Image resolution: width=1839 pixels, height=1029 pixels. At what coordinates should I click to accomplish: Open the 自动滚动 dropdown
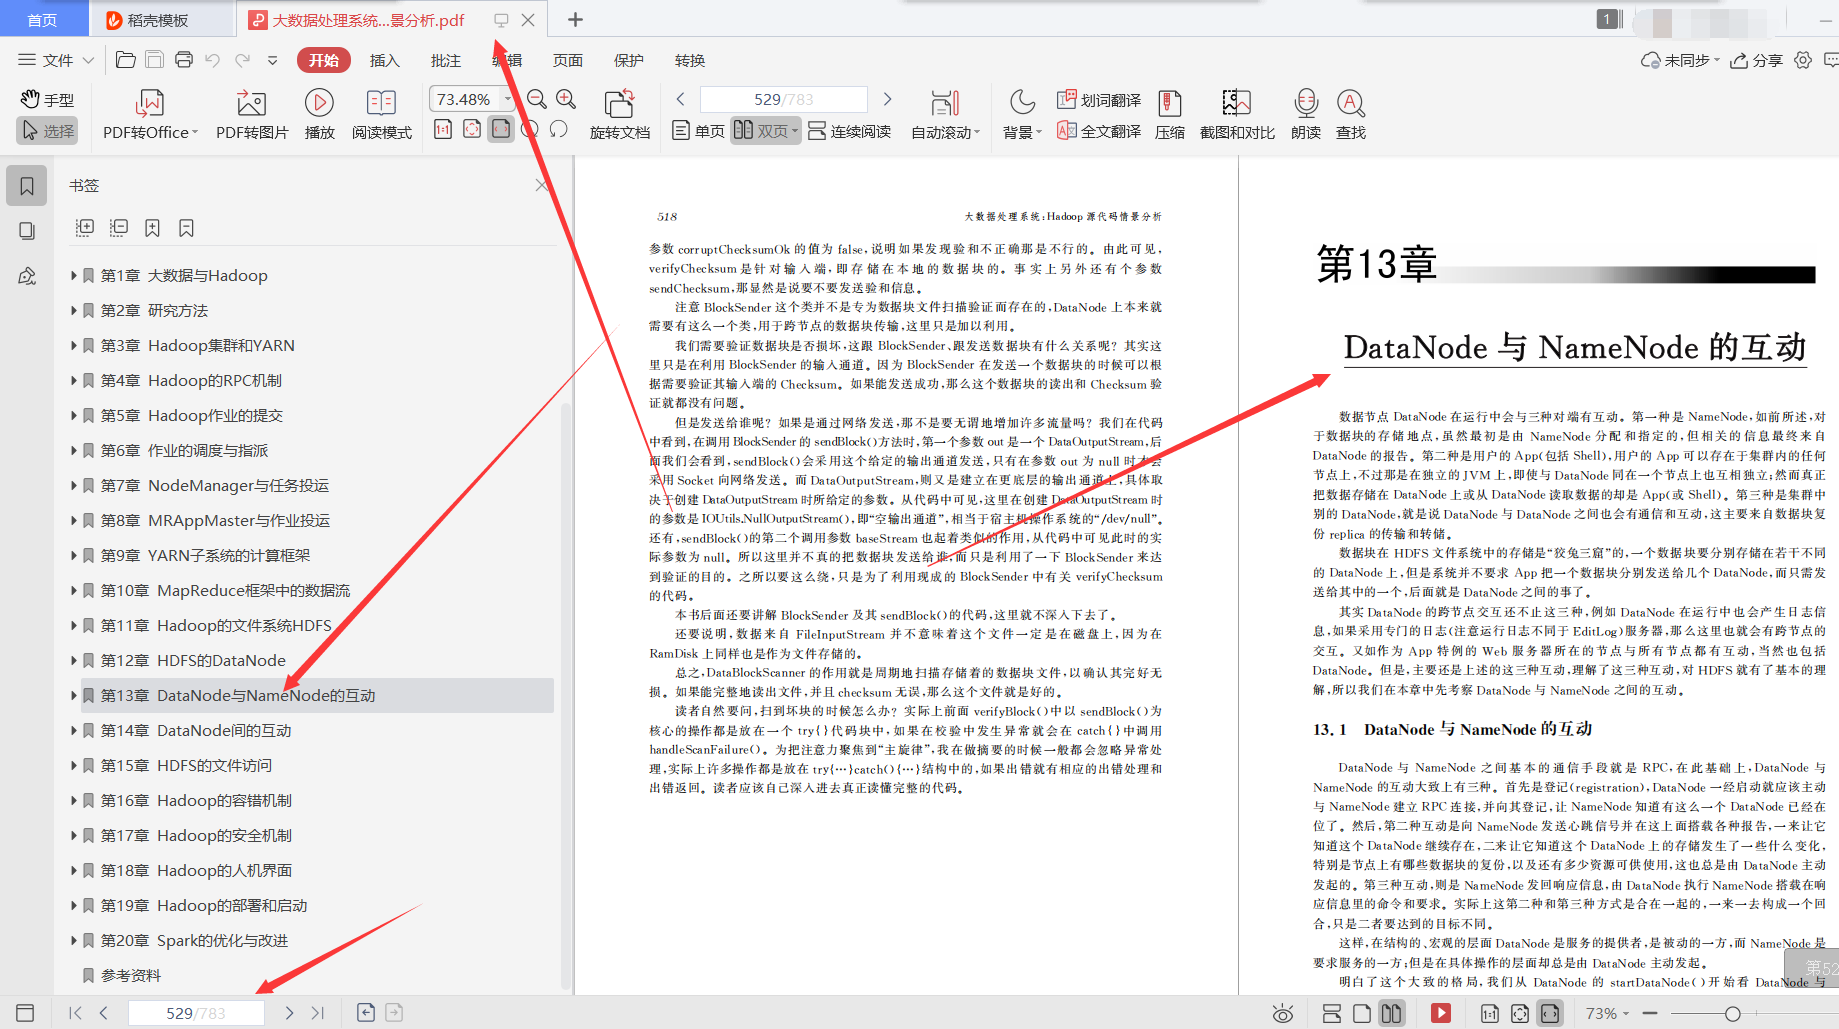coord(944,115)
